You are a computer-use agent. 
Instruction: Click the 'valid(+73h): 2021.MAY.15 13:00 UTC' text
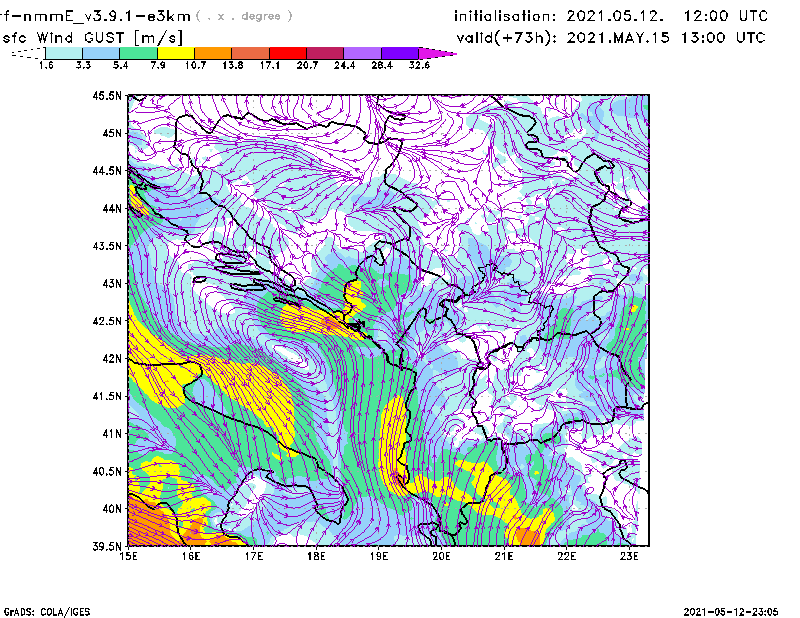pos(611,38)
